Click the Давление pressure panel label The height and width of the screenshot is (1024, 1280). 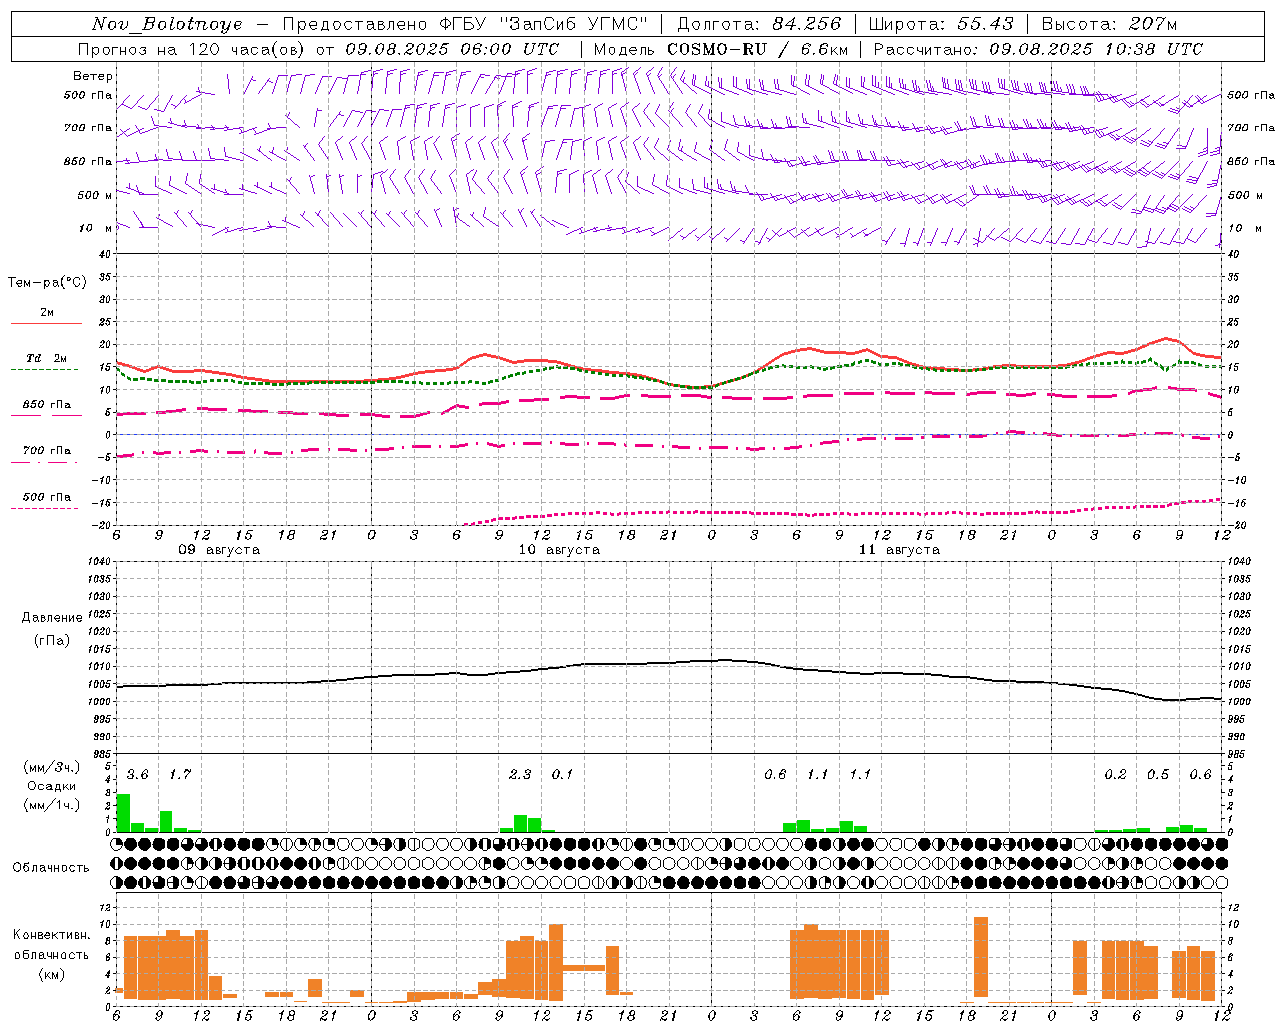pos(52,618)
